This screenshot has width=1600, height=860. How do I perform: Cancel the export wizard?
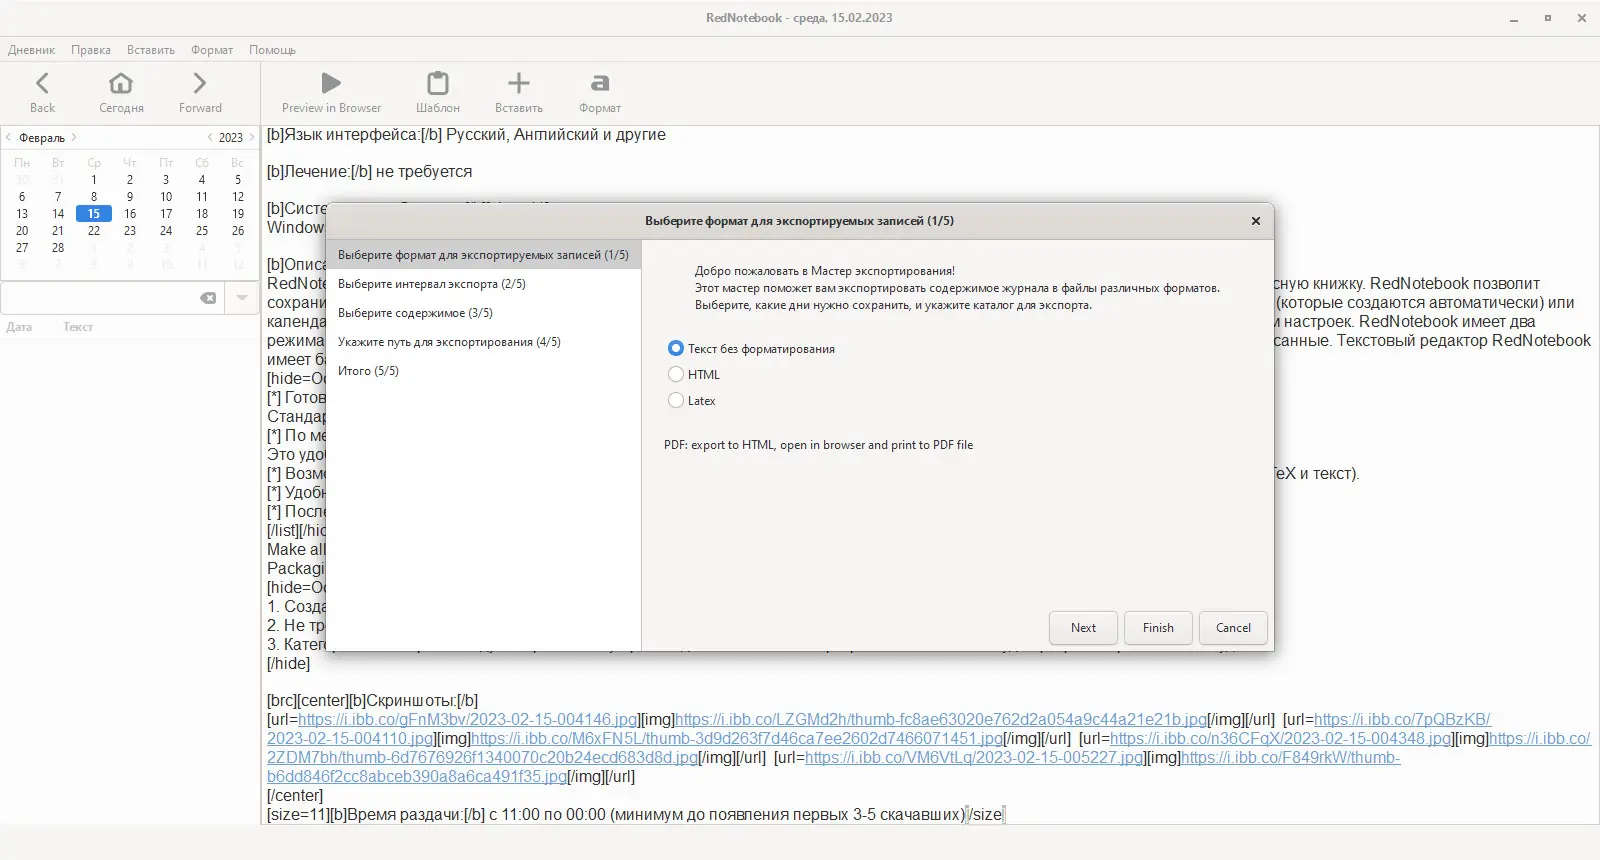pos(1233,628)
